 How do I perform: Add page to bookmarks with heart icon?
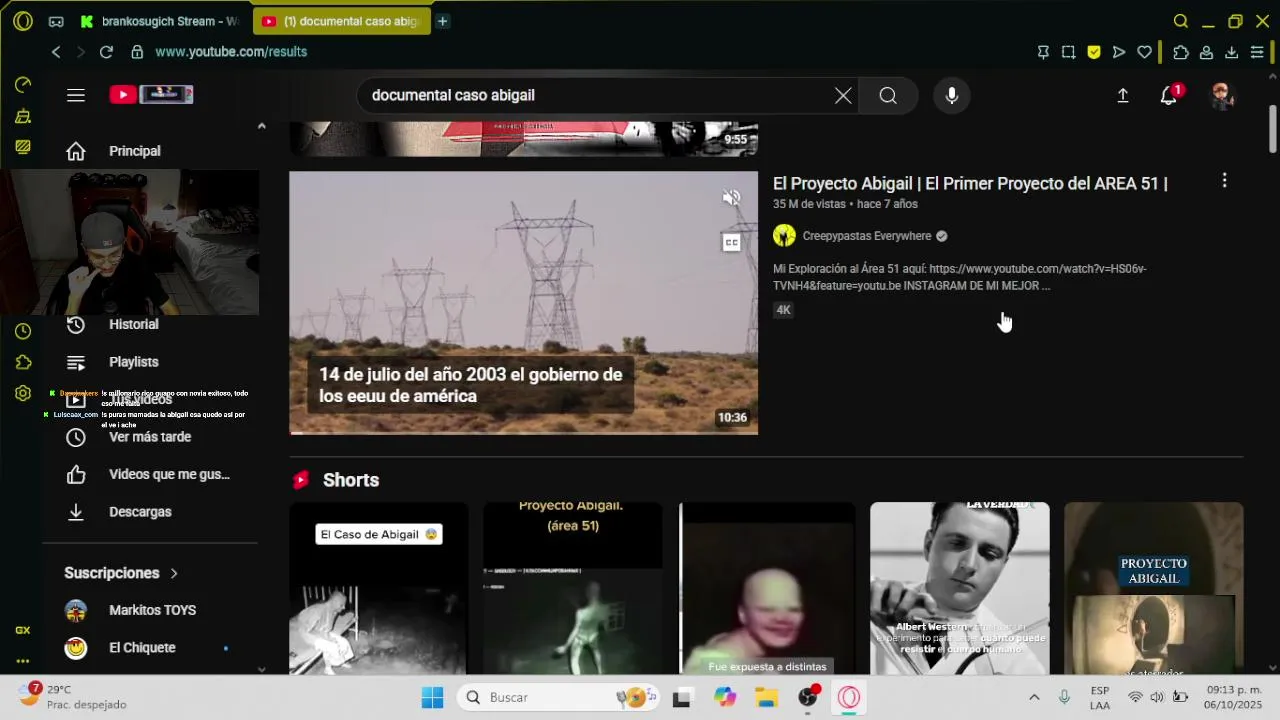(x=1145, y=52)
